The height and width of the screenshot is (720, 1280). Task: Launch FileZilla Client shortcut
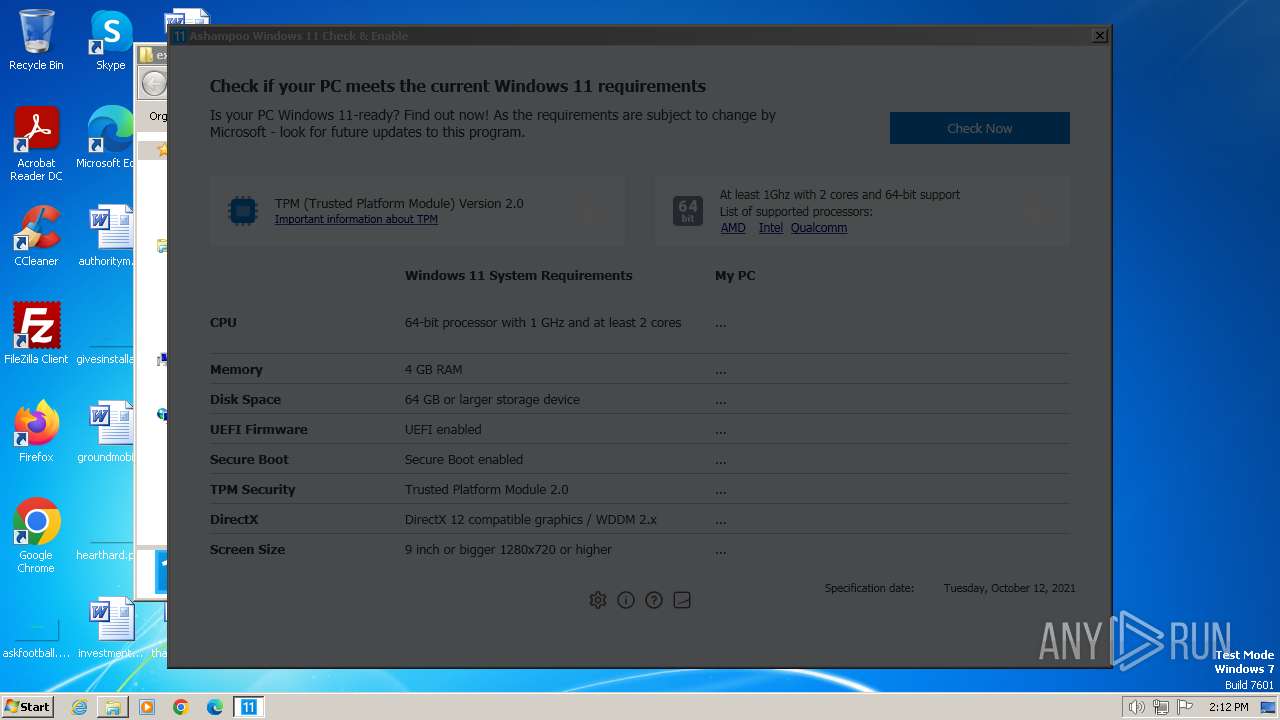tap(36, 334)
